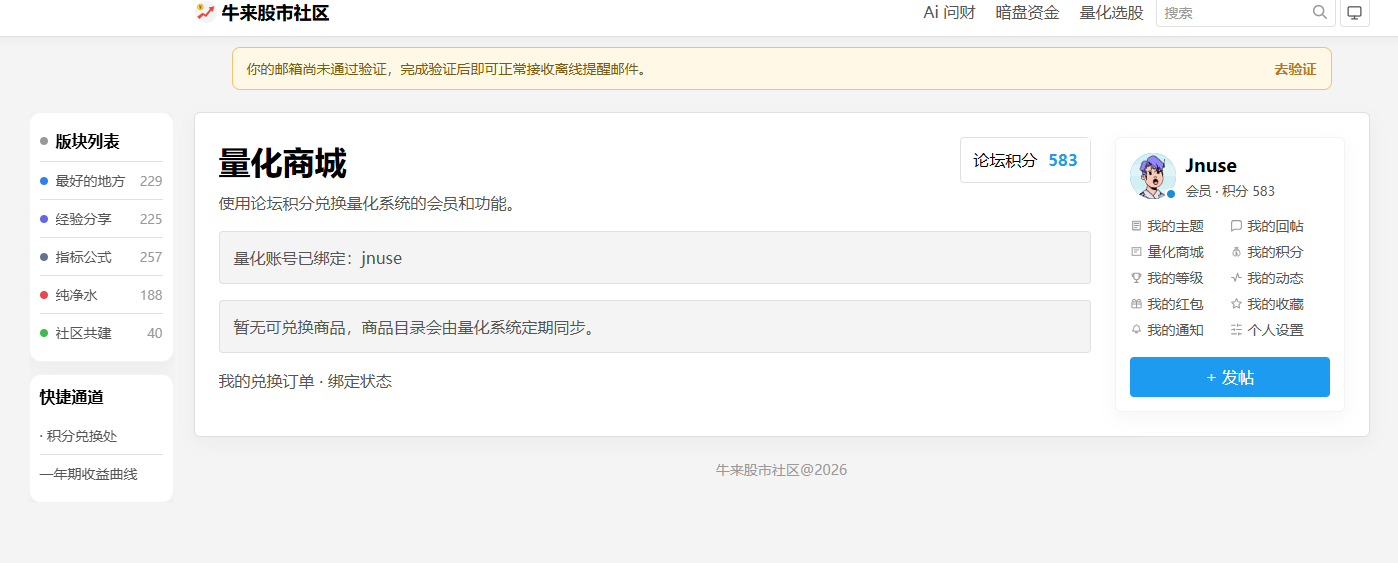Click the 我的通知 bell icon
Viewport: 1398px width, 563px height.
(1136, 330)
